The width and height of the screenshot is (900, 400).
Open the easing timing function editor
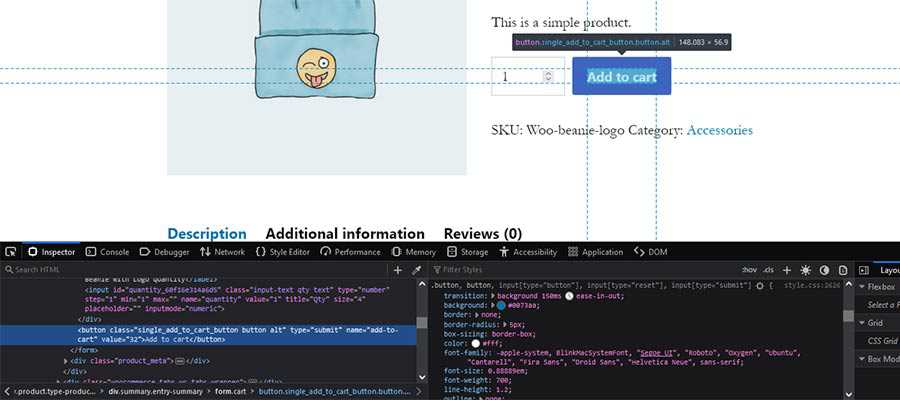(567, 296)
